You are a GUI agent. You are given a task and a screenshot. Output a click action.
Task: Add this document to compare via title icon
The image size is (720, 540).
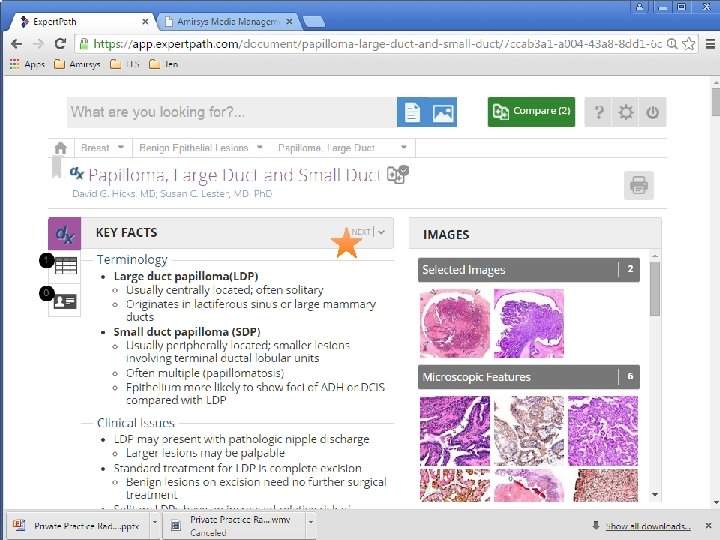398,174
